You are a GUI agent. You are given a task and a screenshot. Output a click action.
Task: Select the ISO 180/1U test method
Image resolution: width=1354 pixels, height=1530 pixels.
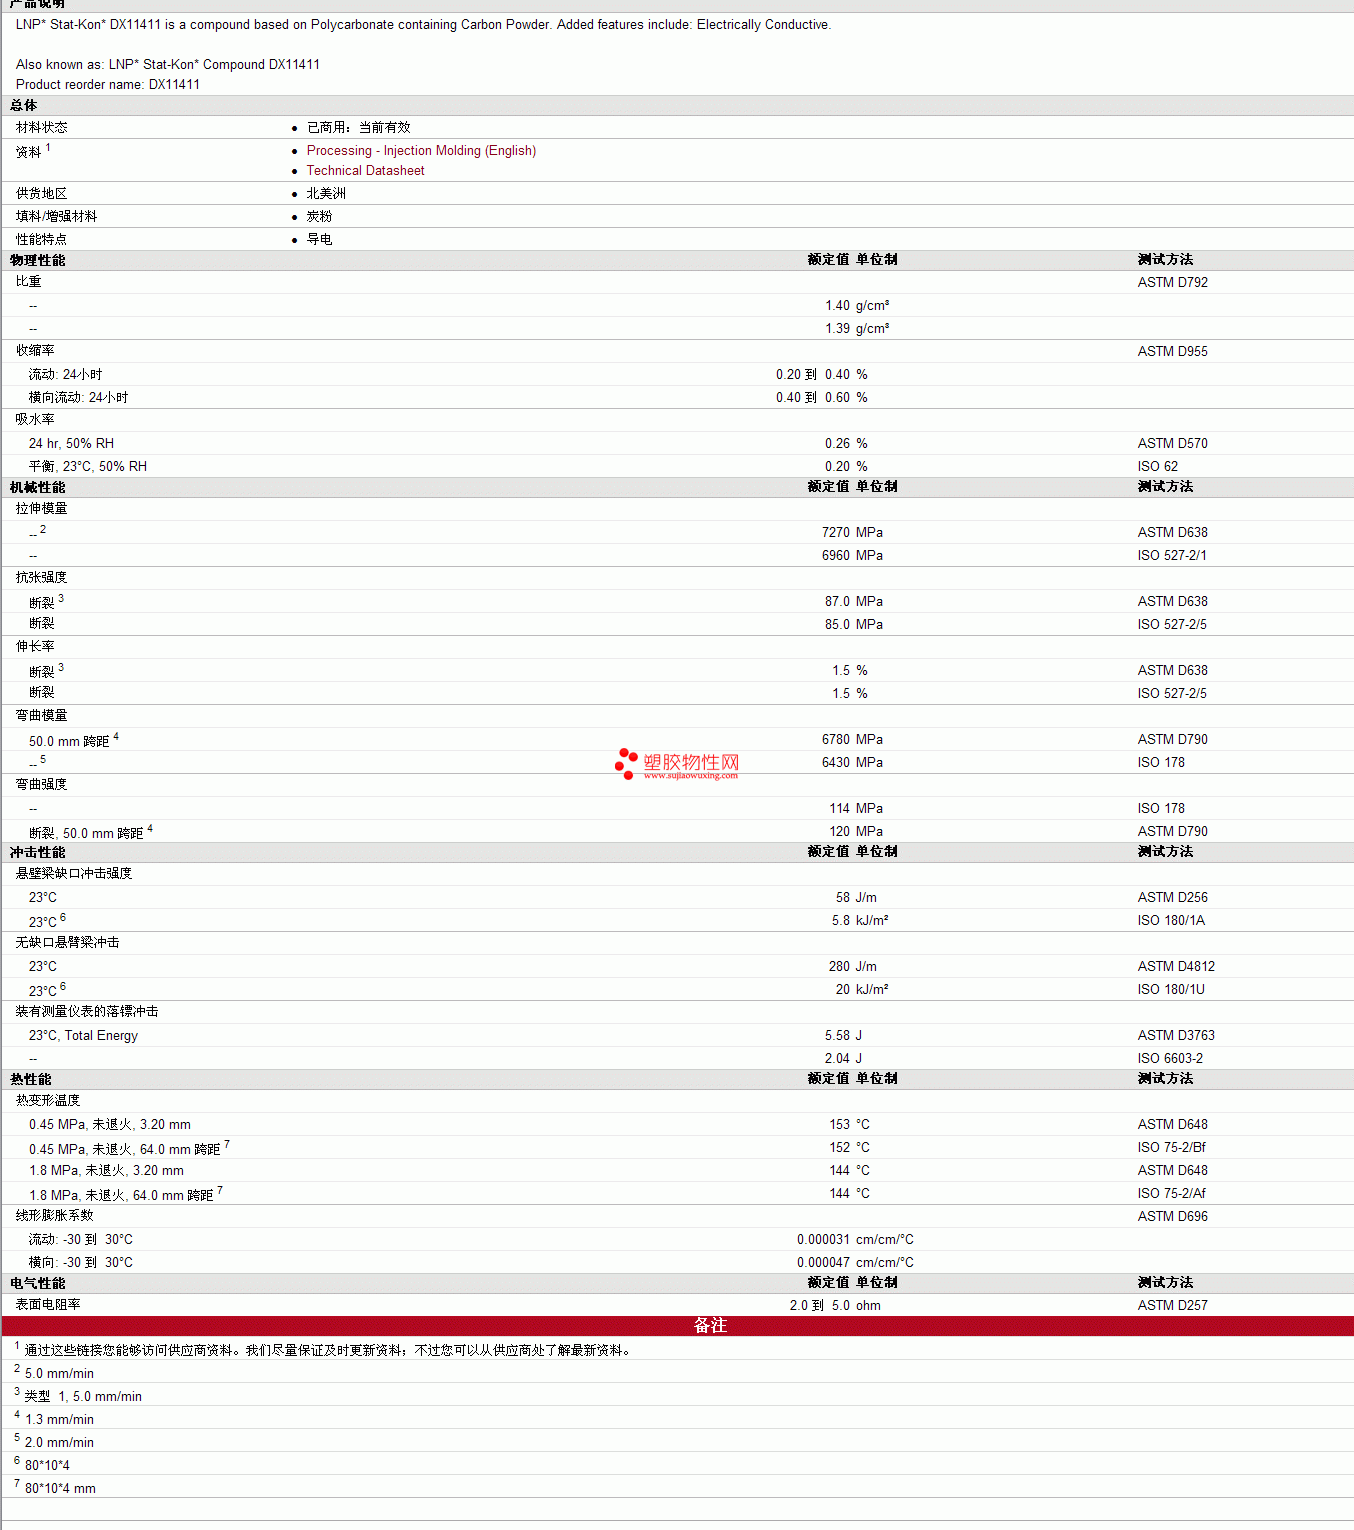click(1171, 990)
